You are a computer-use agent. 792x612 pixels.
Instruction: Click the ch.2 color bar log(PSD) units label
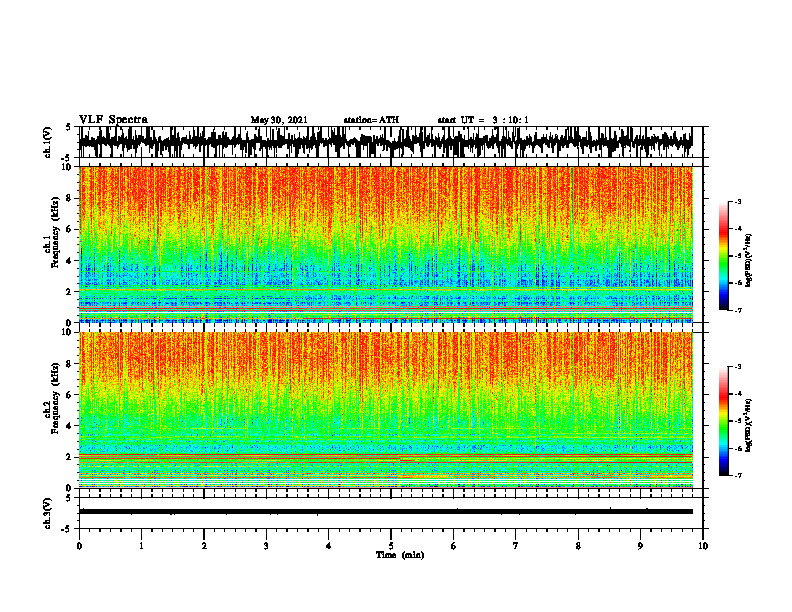749,426
